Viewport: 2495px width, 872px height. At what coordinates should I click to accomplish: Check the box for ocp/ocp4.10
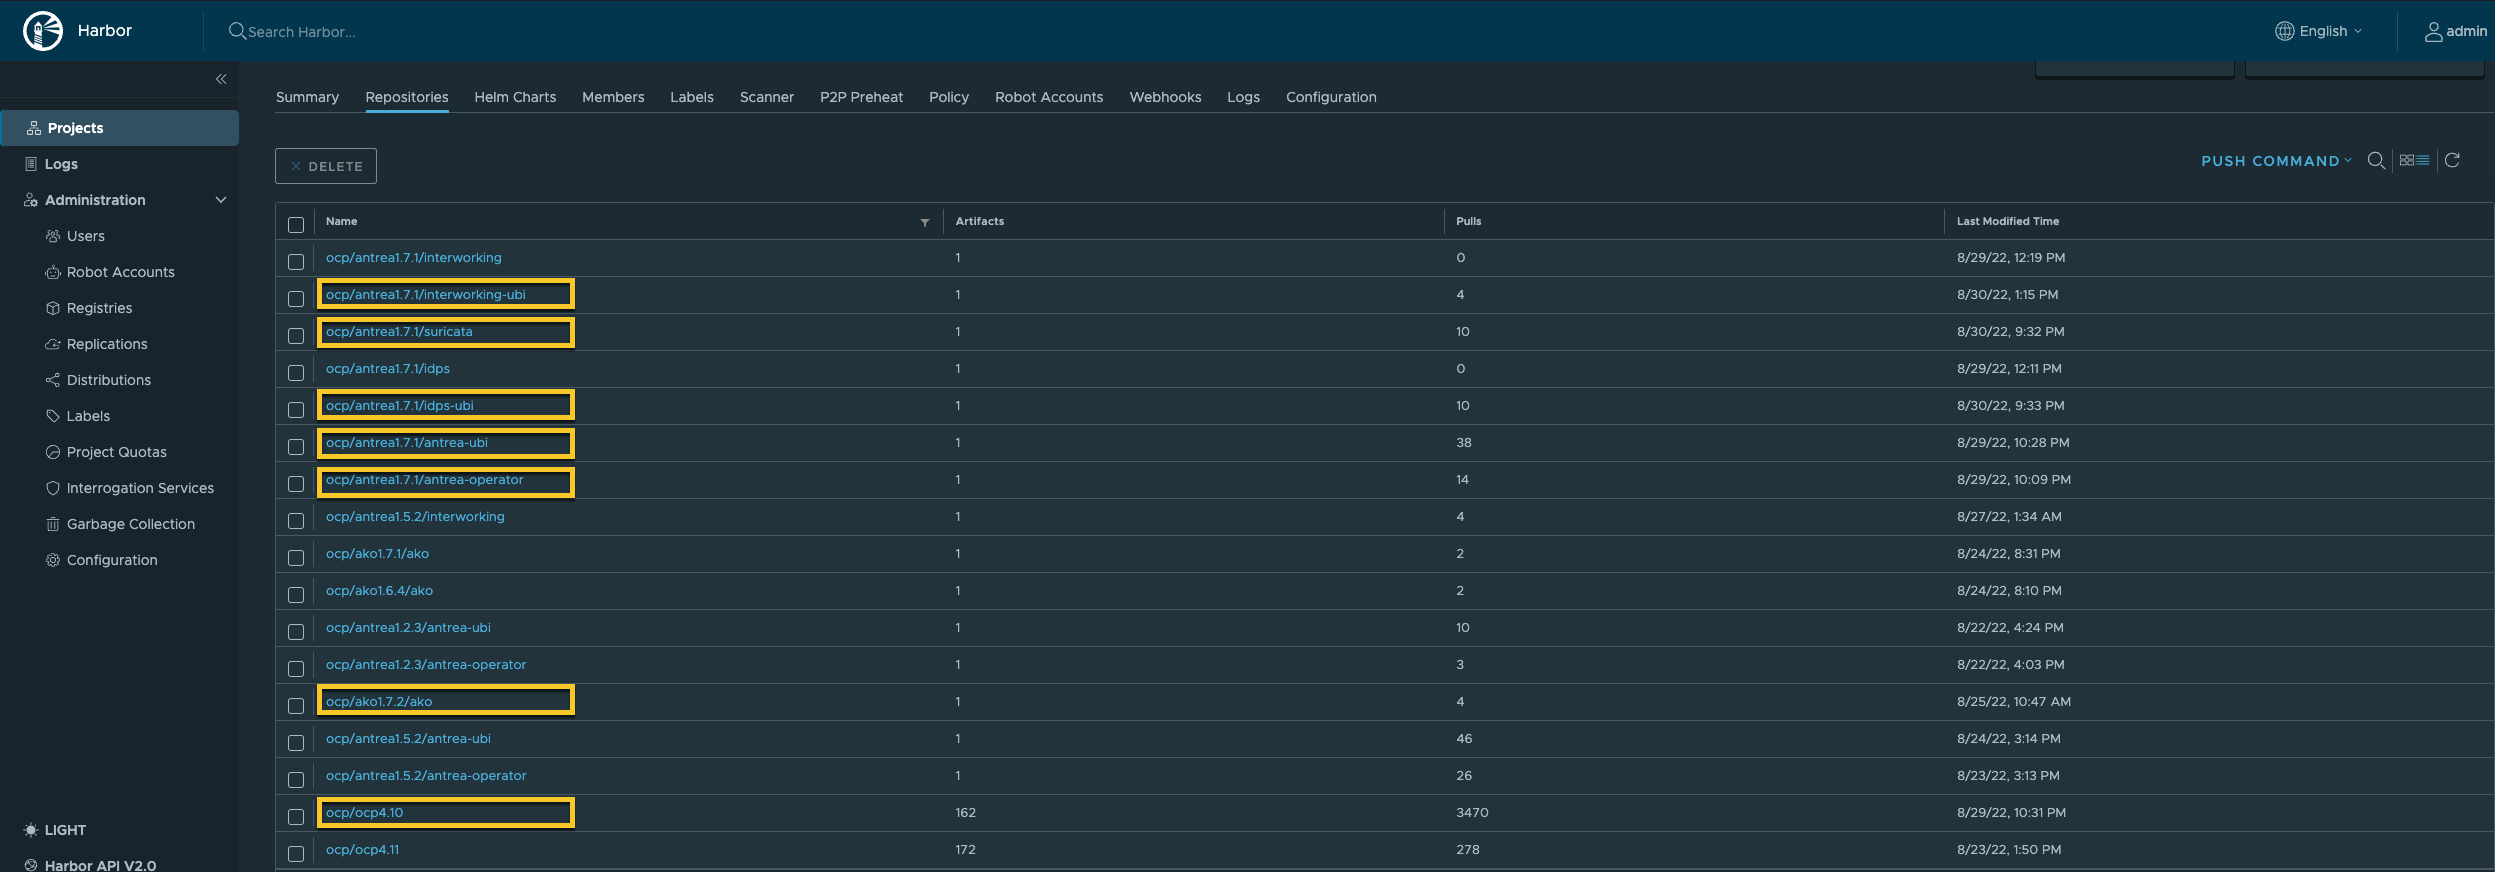(296, 816)
